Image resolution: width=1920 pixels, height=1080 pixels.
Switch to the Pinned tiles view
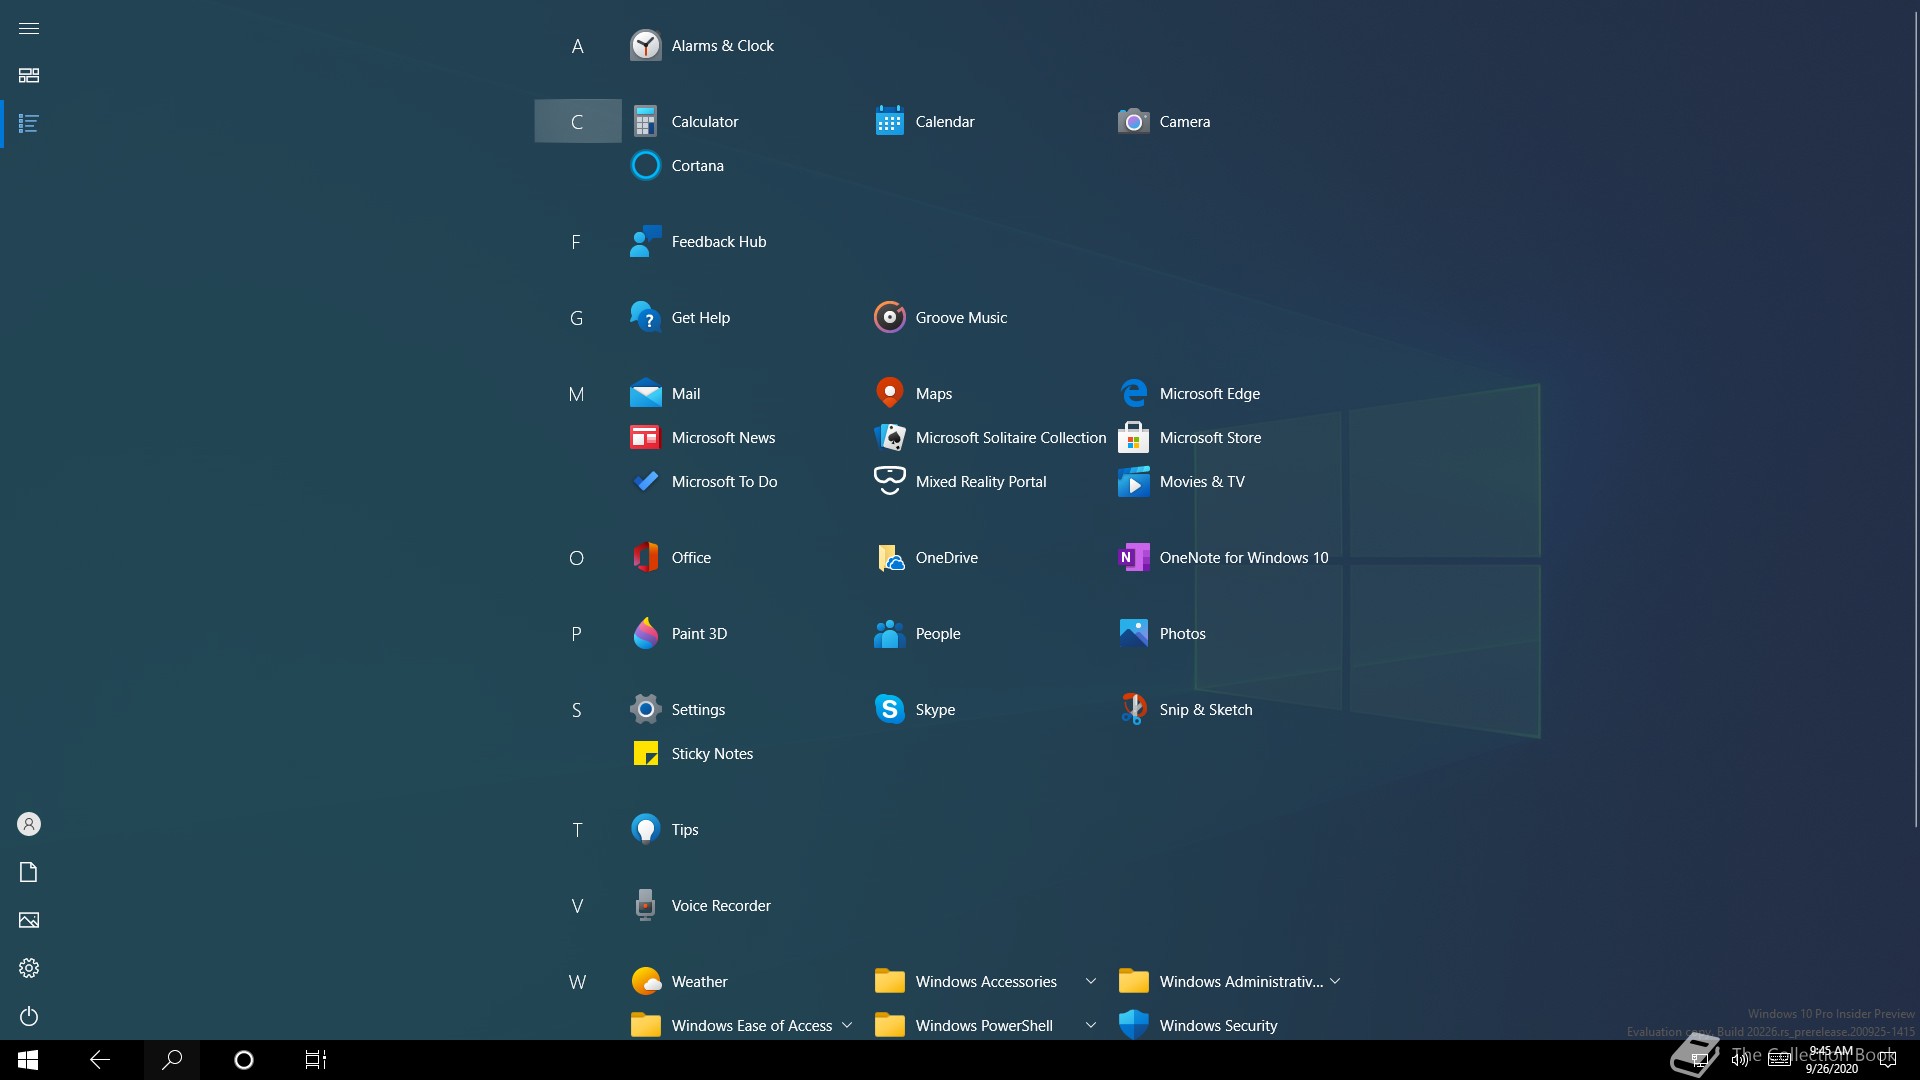point(29,76)
